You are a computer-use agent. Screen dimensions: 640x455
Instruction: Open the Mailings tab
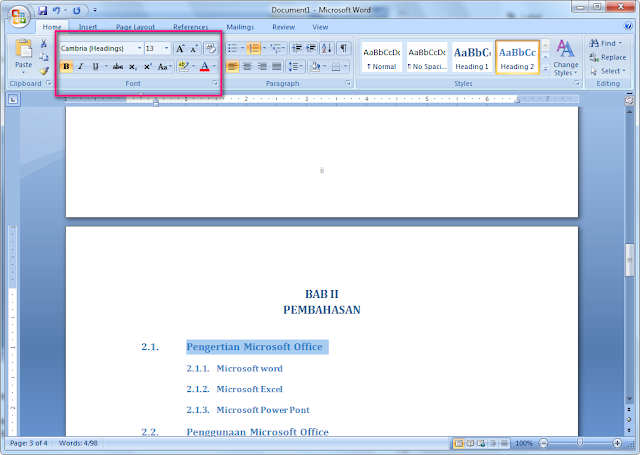coord(240,27)
